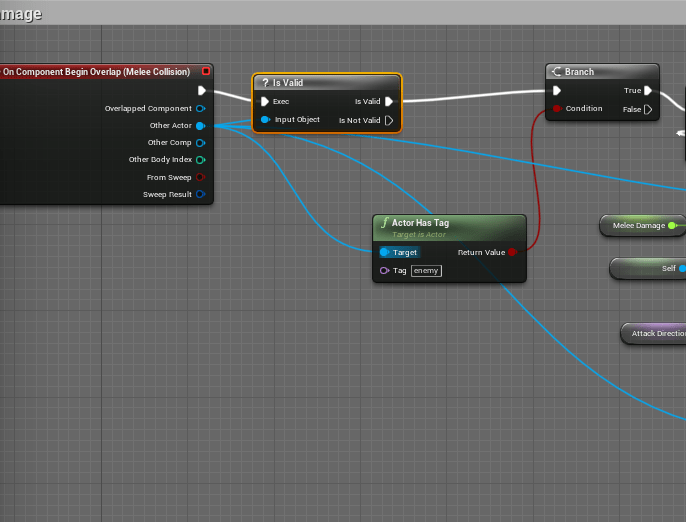Click the Other Comp output pin
Viewport: 686px width, 522px height.
click(x=200, y=143)
